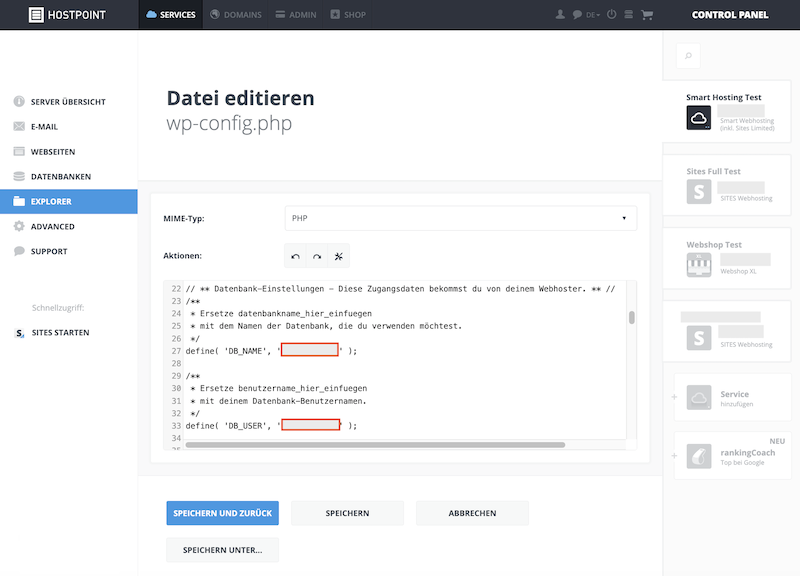Click the info icon beside Server Übersicht

click(19, 102)
